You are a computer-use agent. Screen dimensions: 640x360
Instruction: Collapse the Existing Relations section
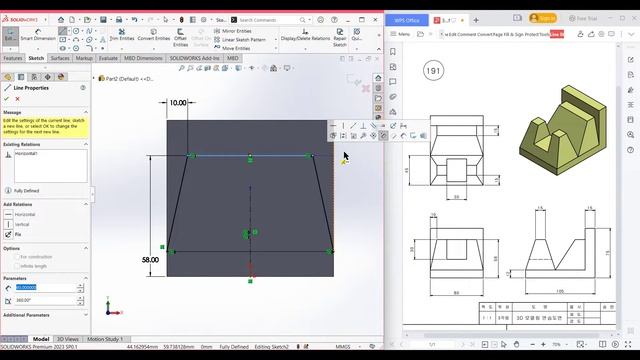[86, 144]
